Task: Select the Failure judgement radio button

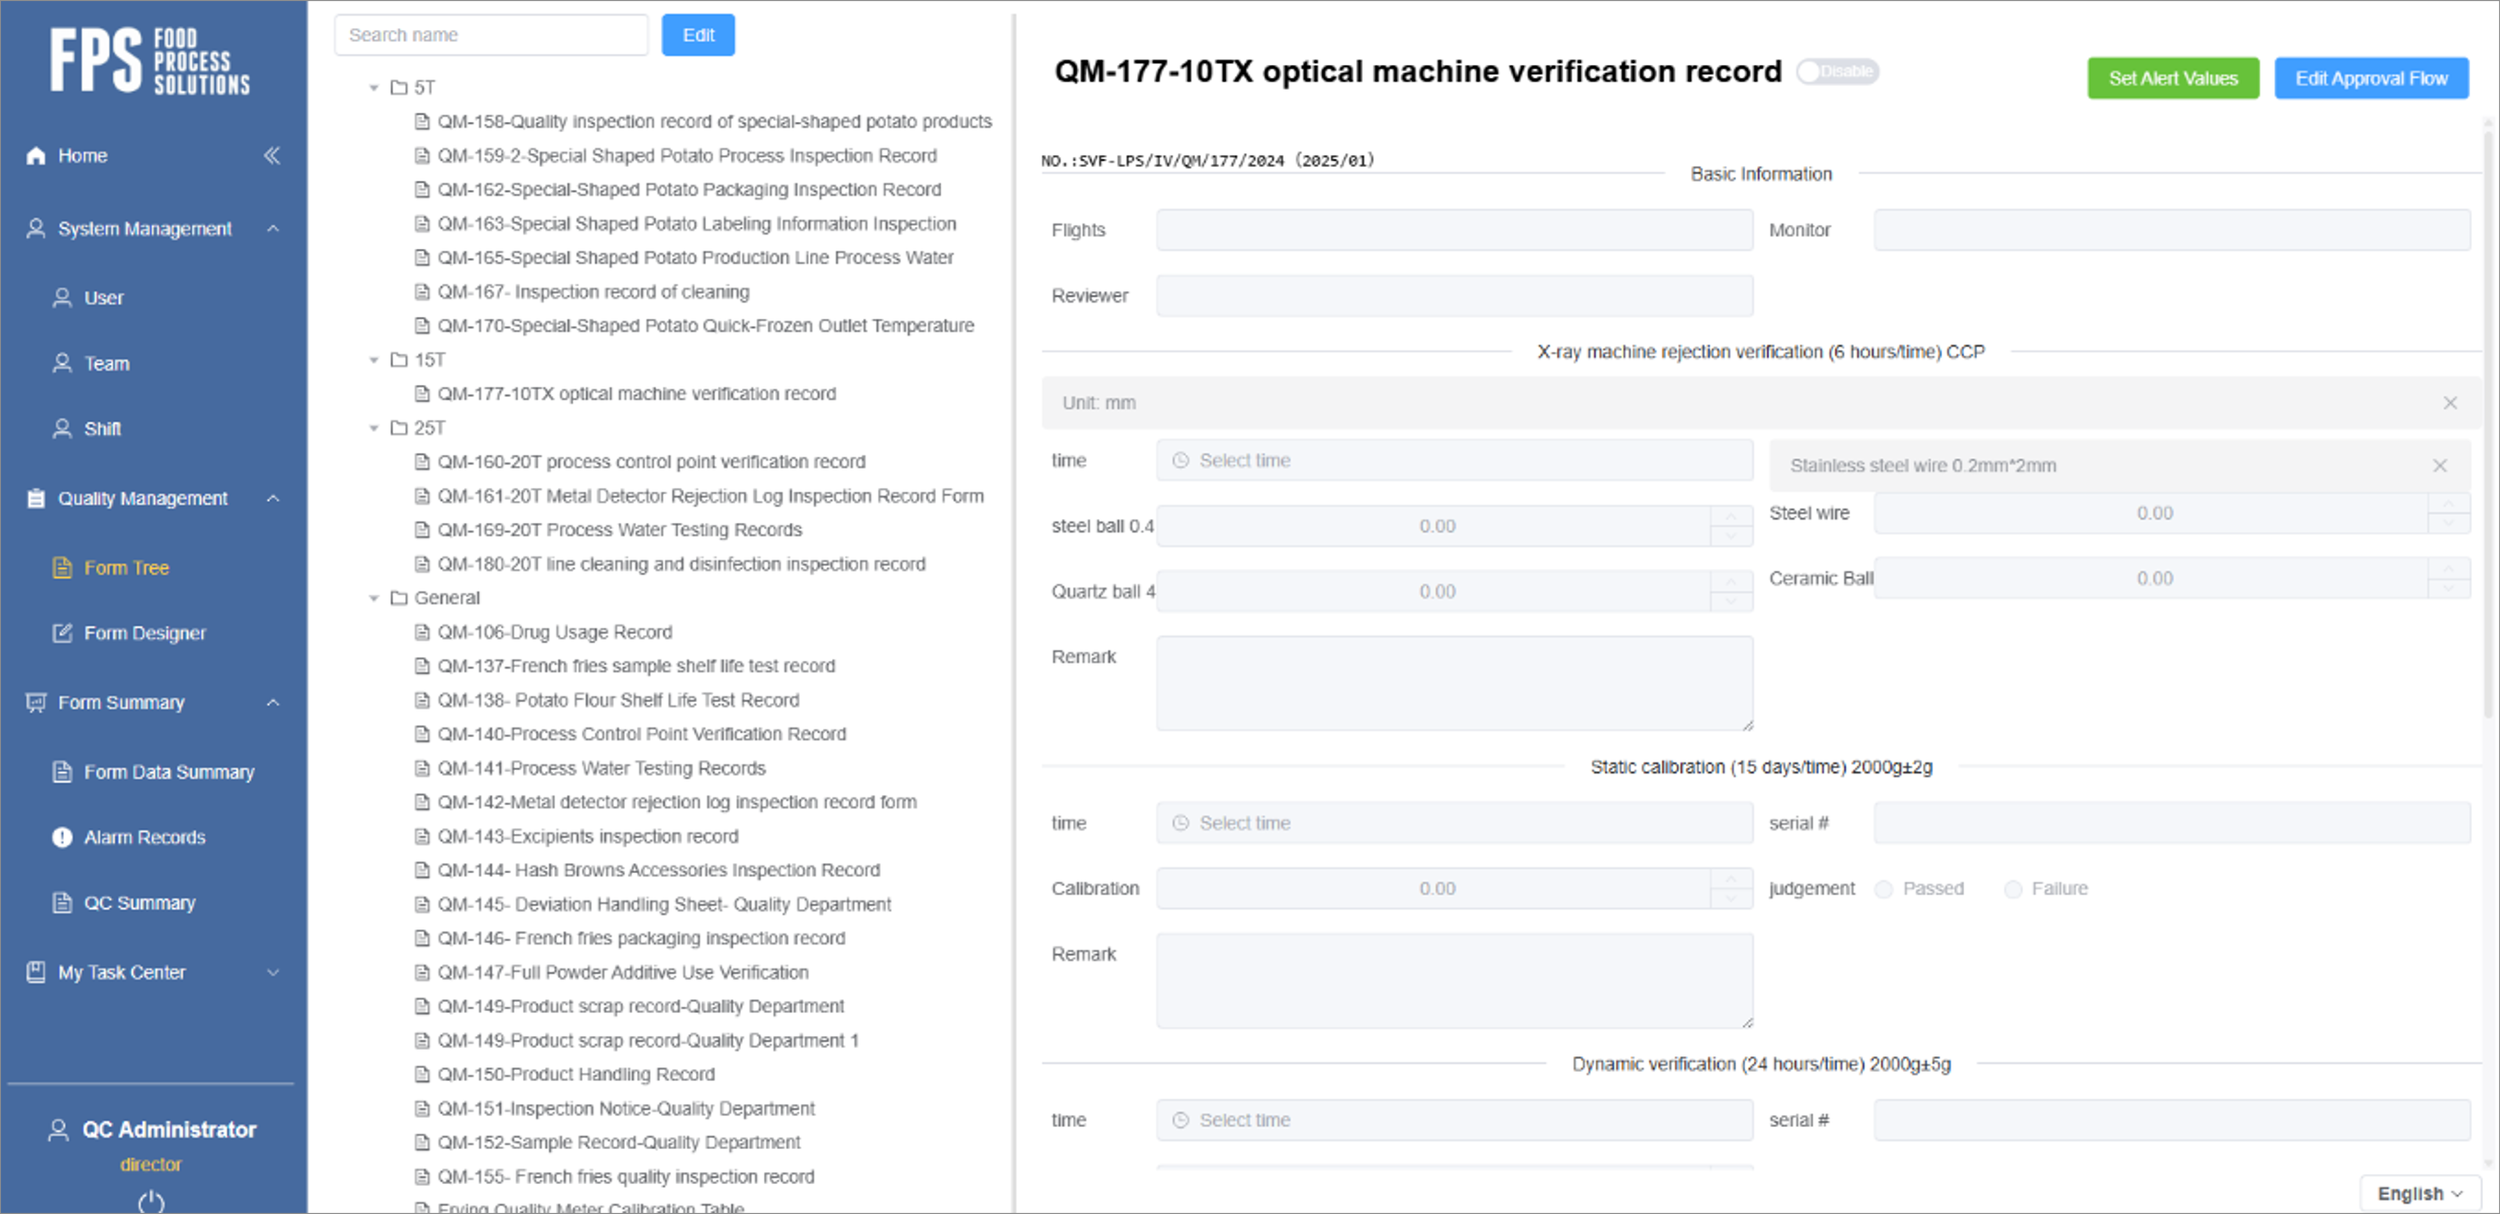Action: [2012, 889]
